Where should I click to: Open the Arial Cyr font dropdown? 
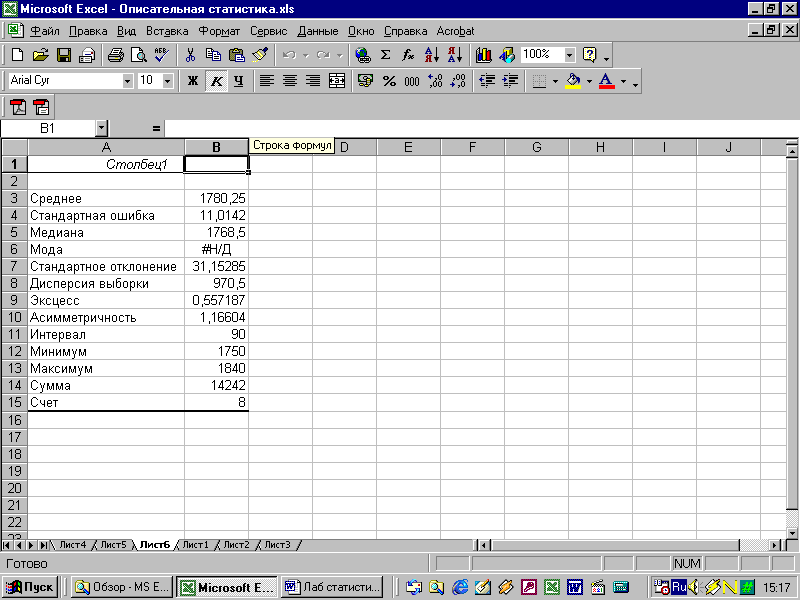(x=127, y=81)
